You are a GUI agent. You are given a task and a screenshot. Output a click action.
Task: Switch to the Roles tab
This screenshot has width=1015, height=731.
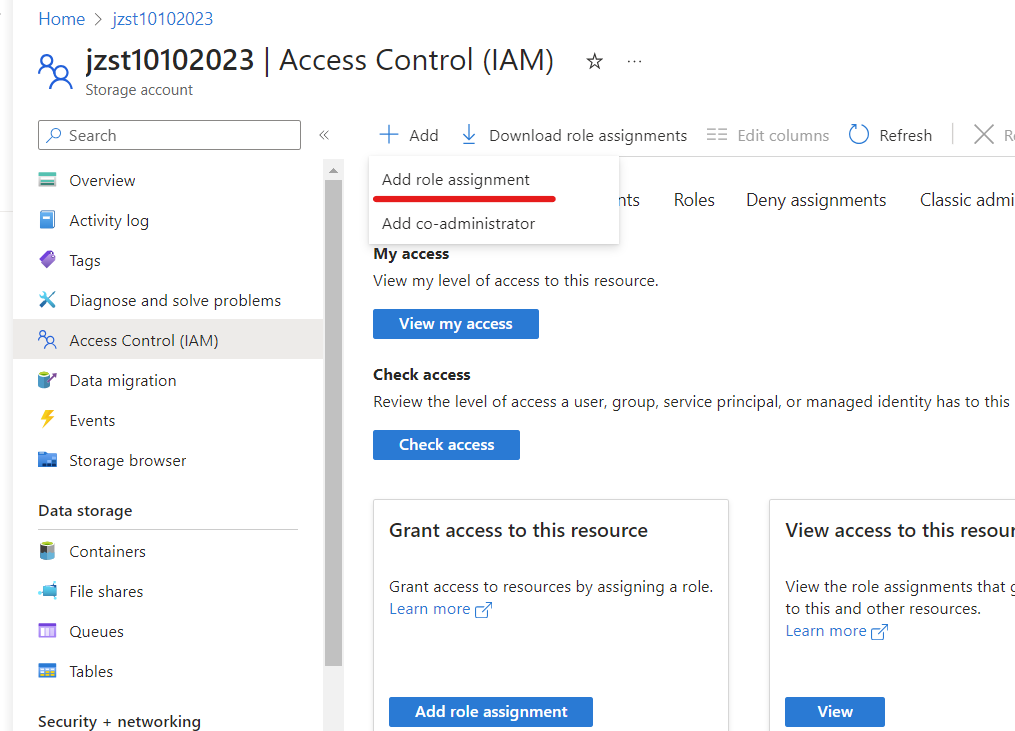click(x=694, y=200)
